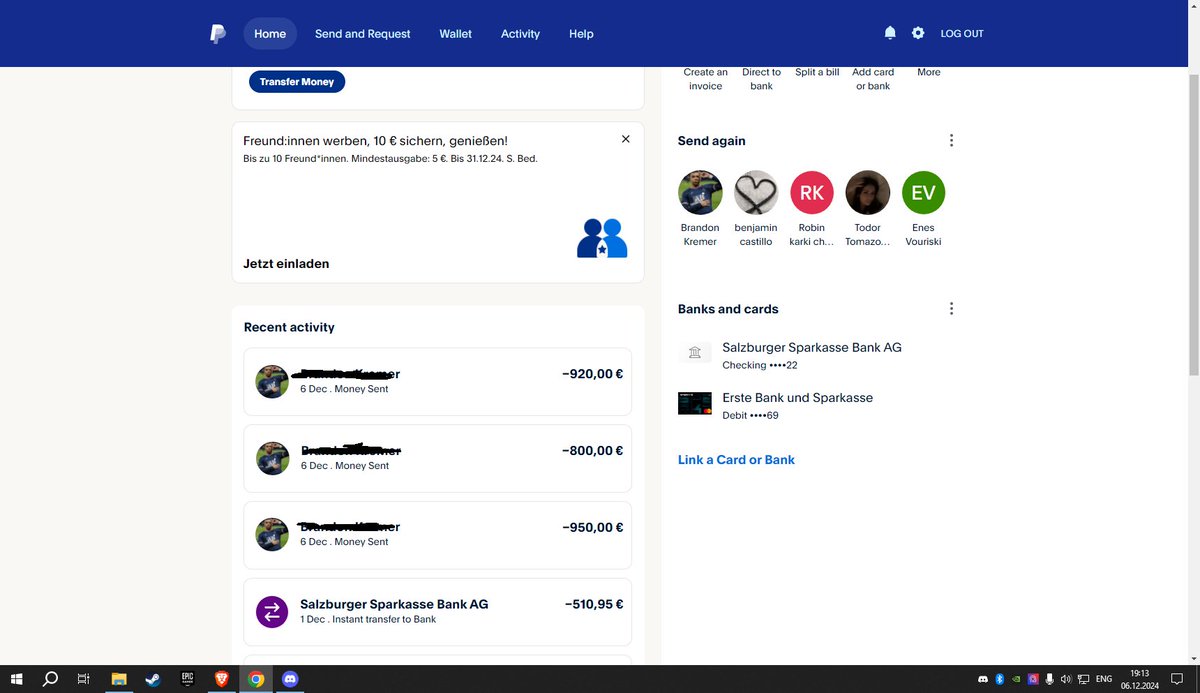Click the More shortcut label

929,72
